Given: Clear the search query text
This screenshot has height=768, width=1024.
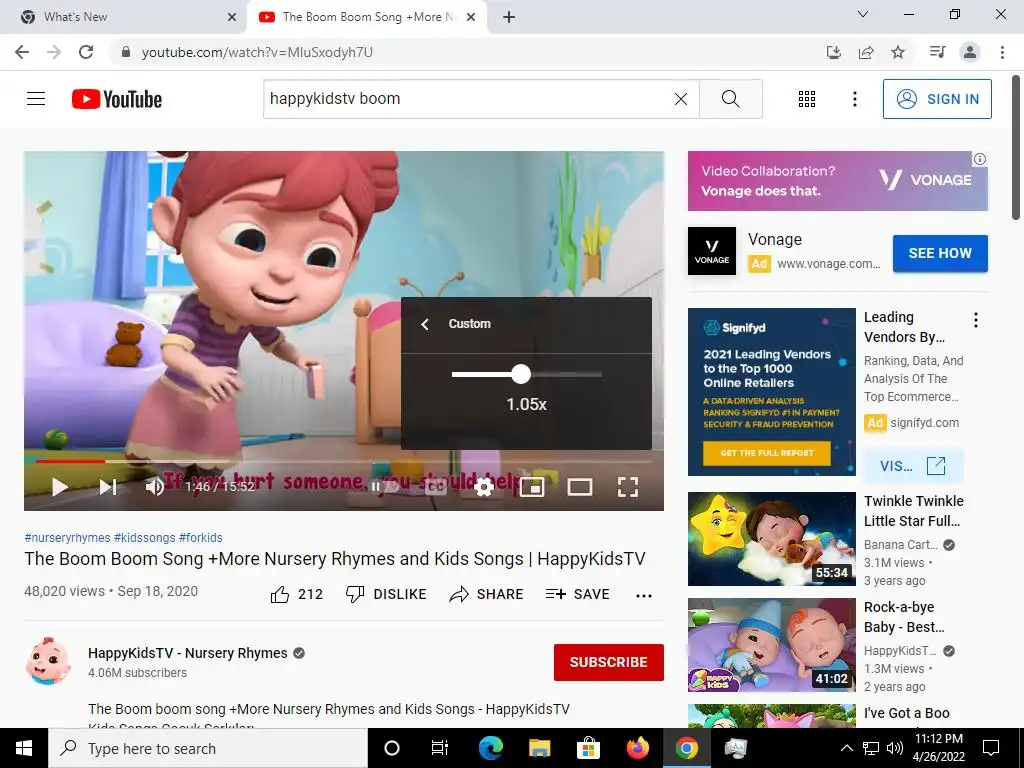Looking at the screenshot, I should 680,99.
